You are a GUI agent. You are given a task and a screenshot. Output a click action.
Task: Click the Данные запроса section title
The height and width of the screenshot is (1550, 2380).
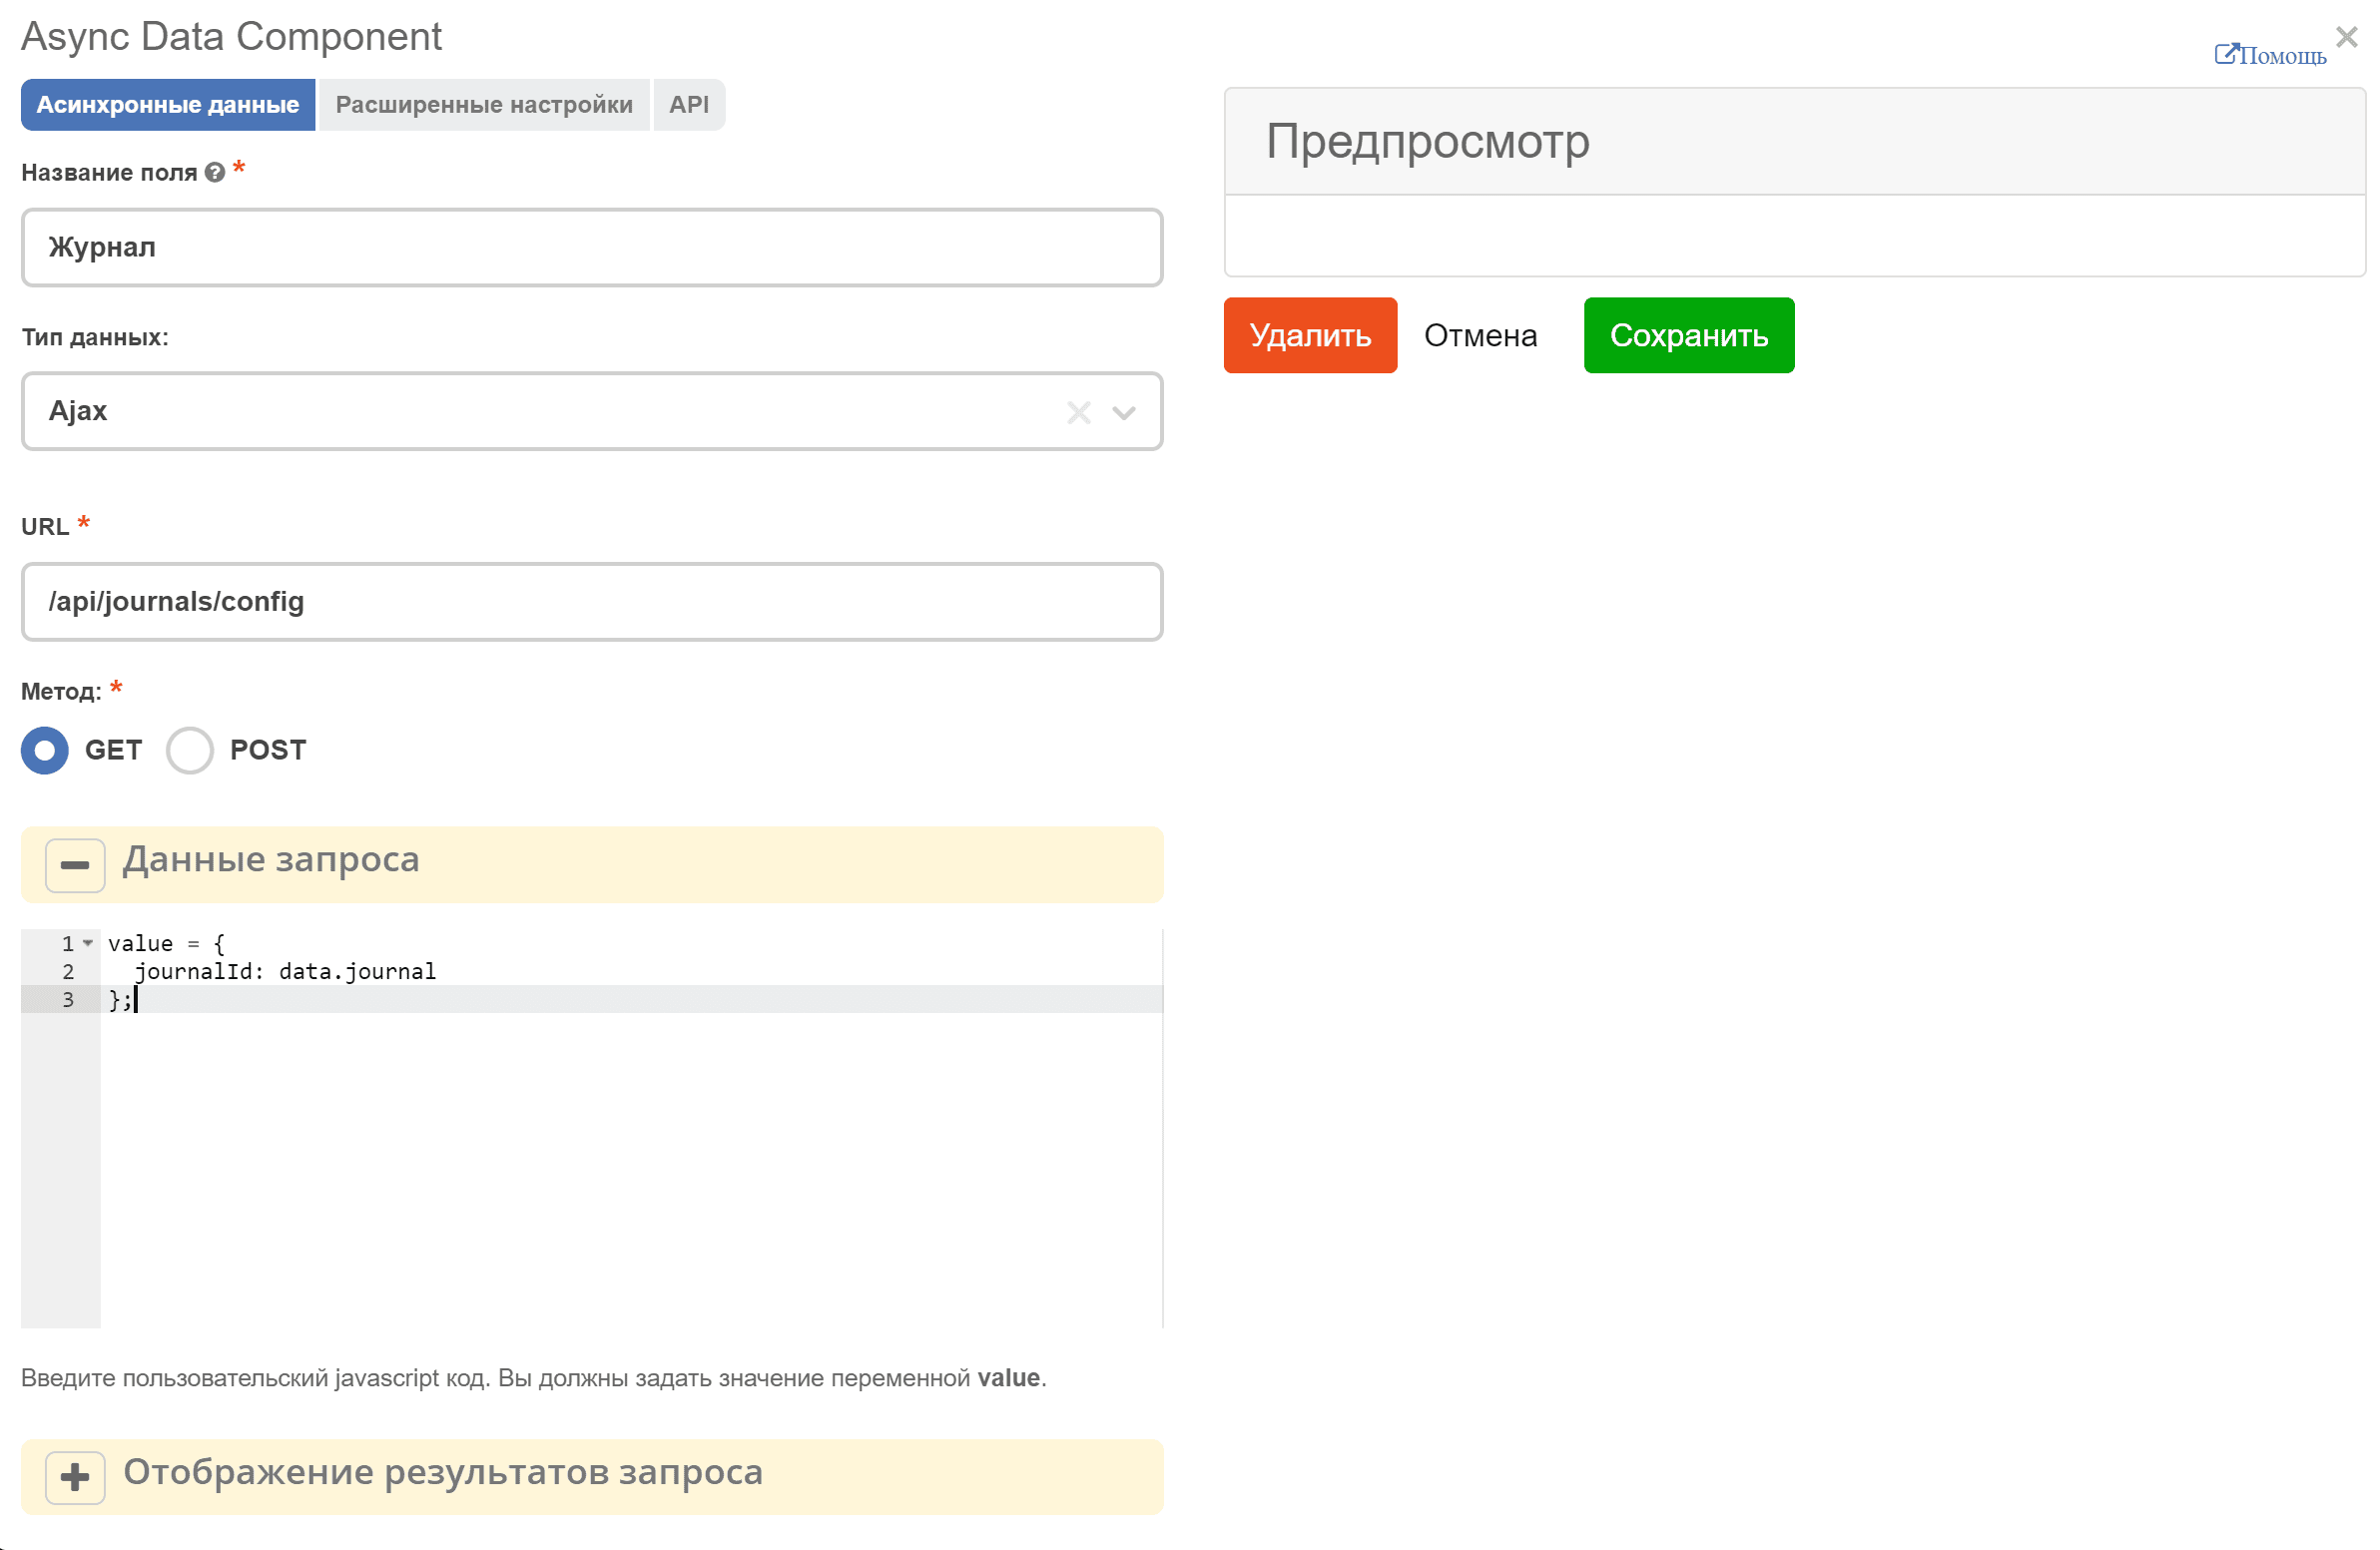[271, 859]
